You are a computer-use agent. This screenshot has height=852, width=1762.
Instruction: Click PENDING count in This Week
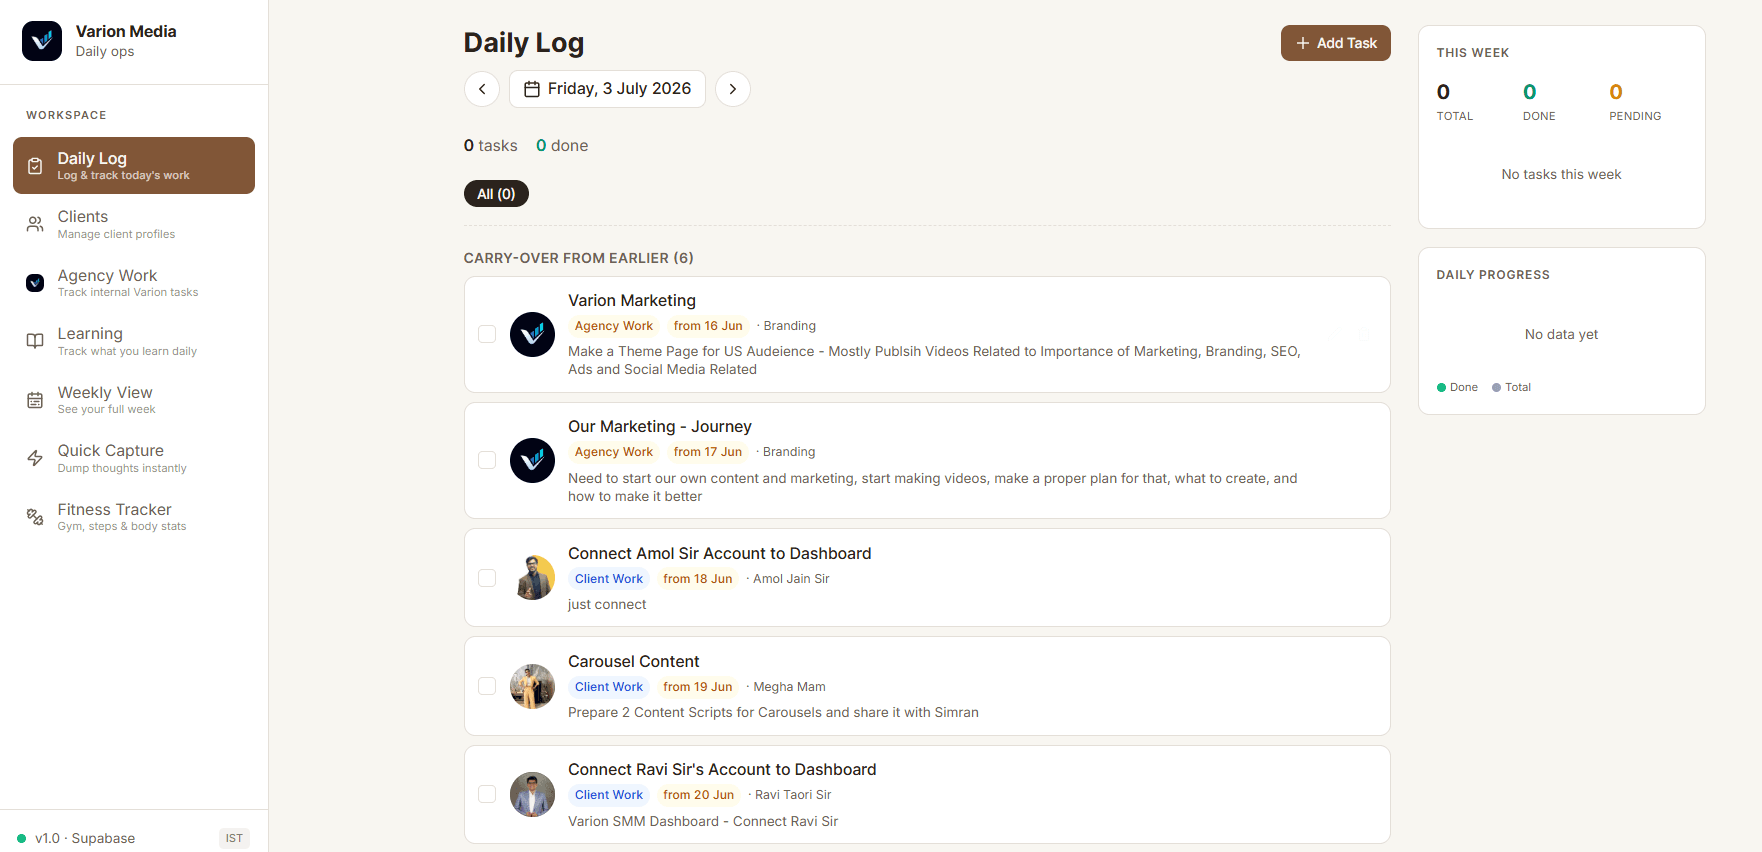1616,92
